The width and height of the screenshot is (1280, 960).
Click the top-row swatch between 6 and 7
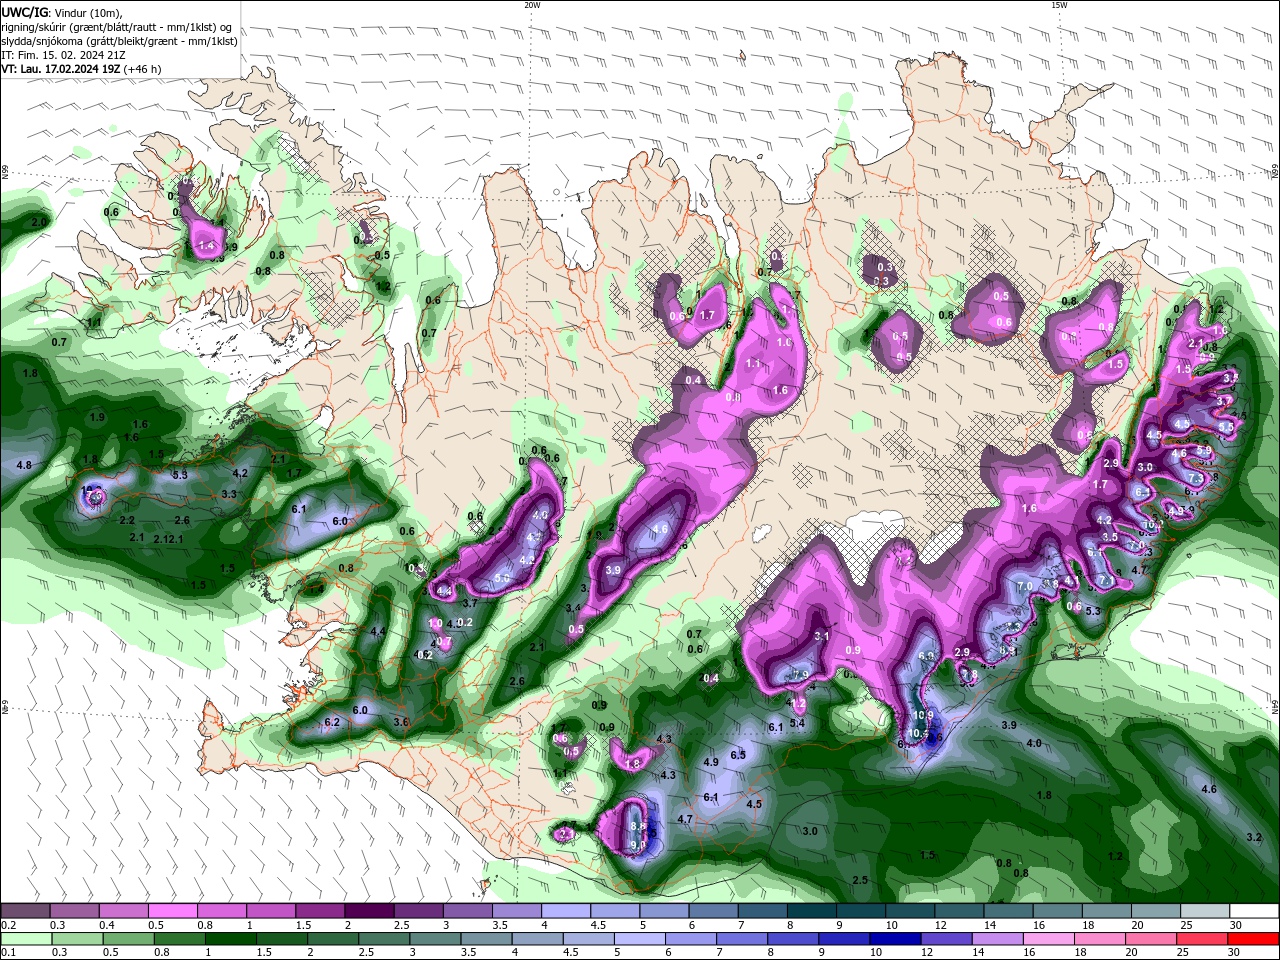(x=713, y=911)
